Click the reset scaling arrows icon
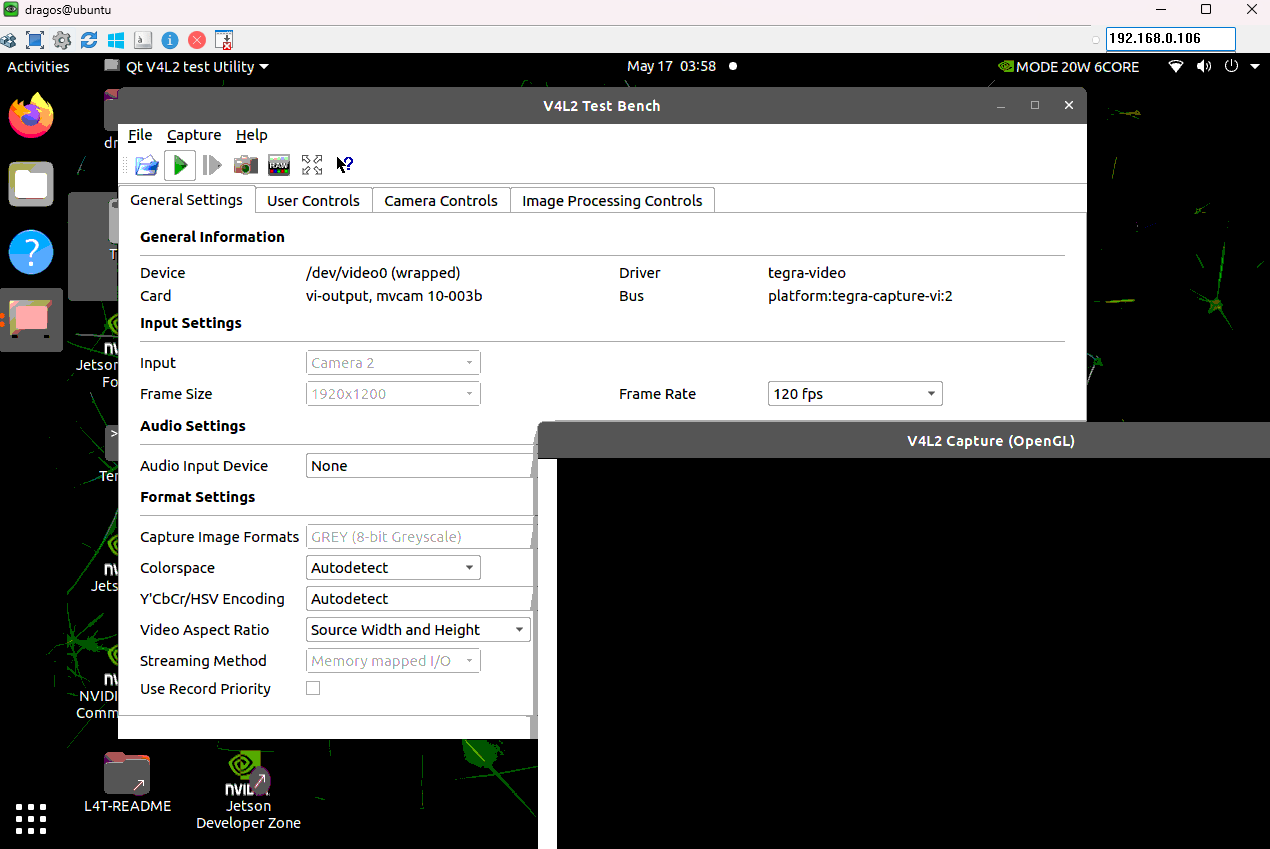The width and height of the screenshot is (1270, 849). click(312, 165)
